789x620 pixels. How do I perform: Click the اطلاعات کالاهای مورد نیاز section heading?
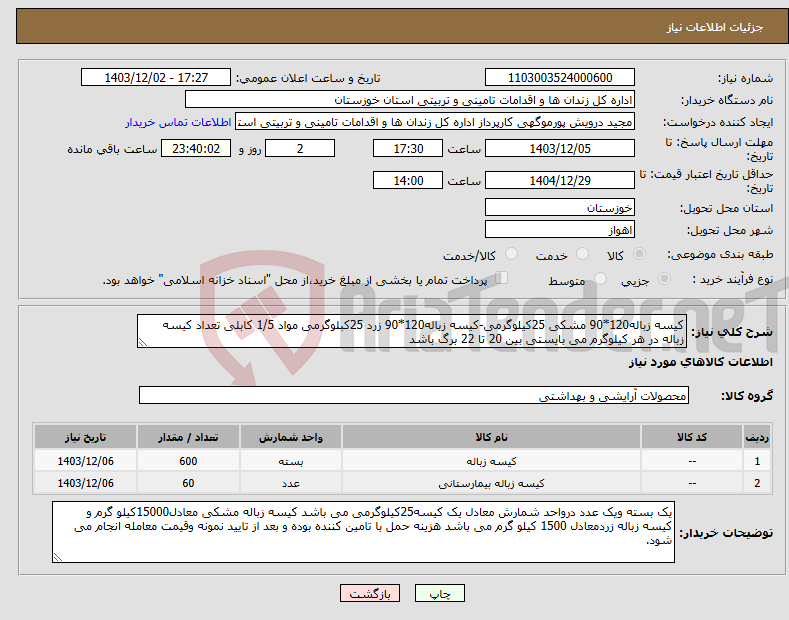coord(700,362)
